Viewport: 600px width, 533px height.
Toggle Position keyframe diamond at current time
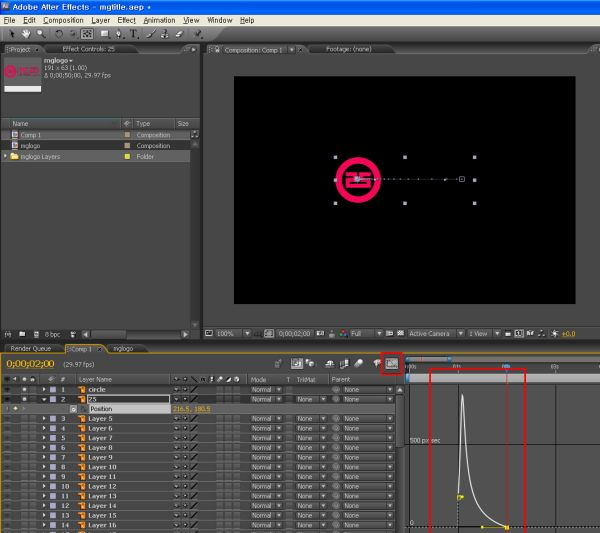[16, 409]
